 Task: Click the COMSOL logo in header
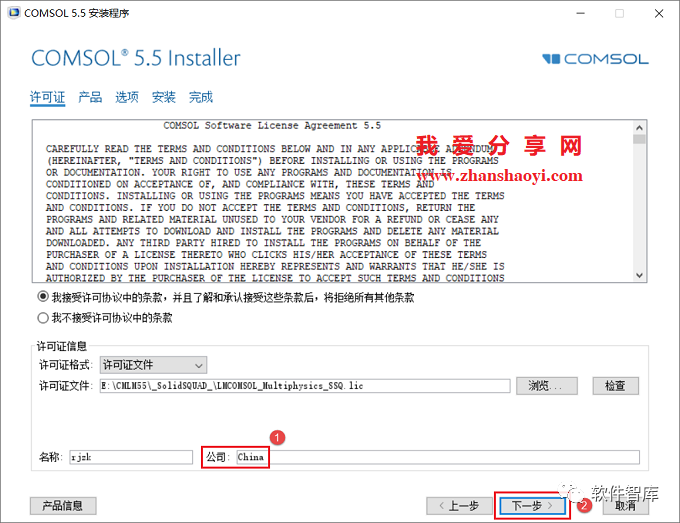[595, 59]
